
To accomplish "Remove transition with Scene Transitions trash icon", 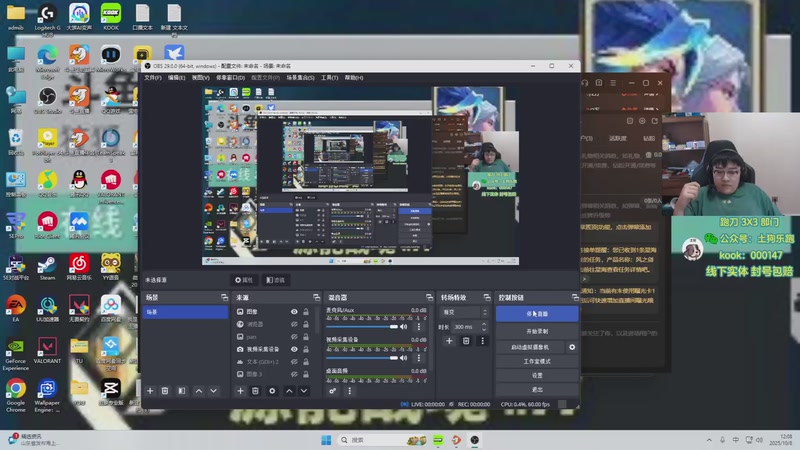I will (x=466, y=341).
